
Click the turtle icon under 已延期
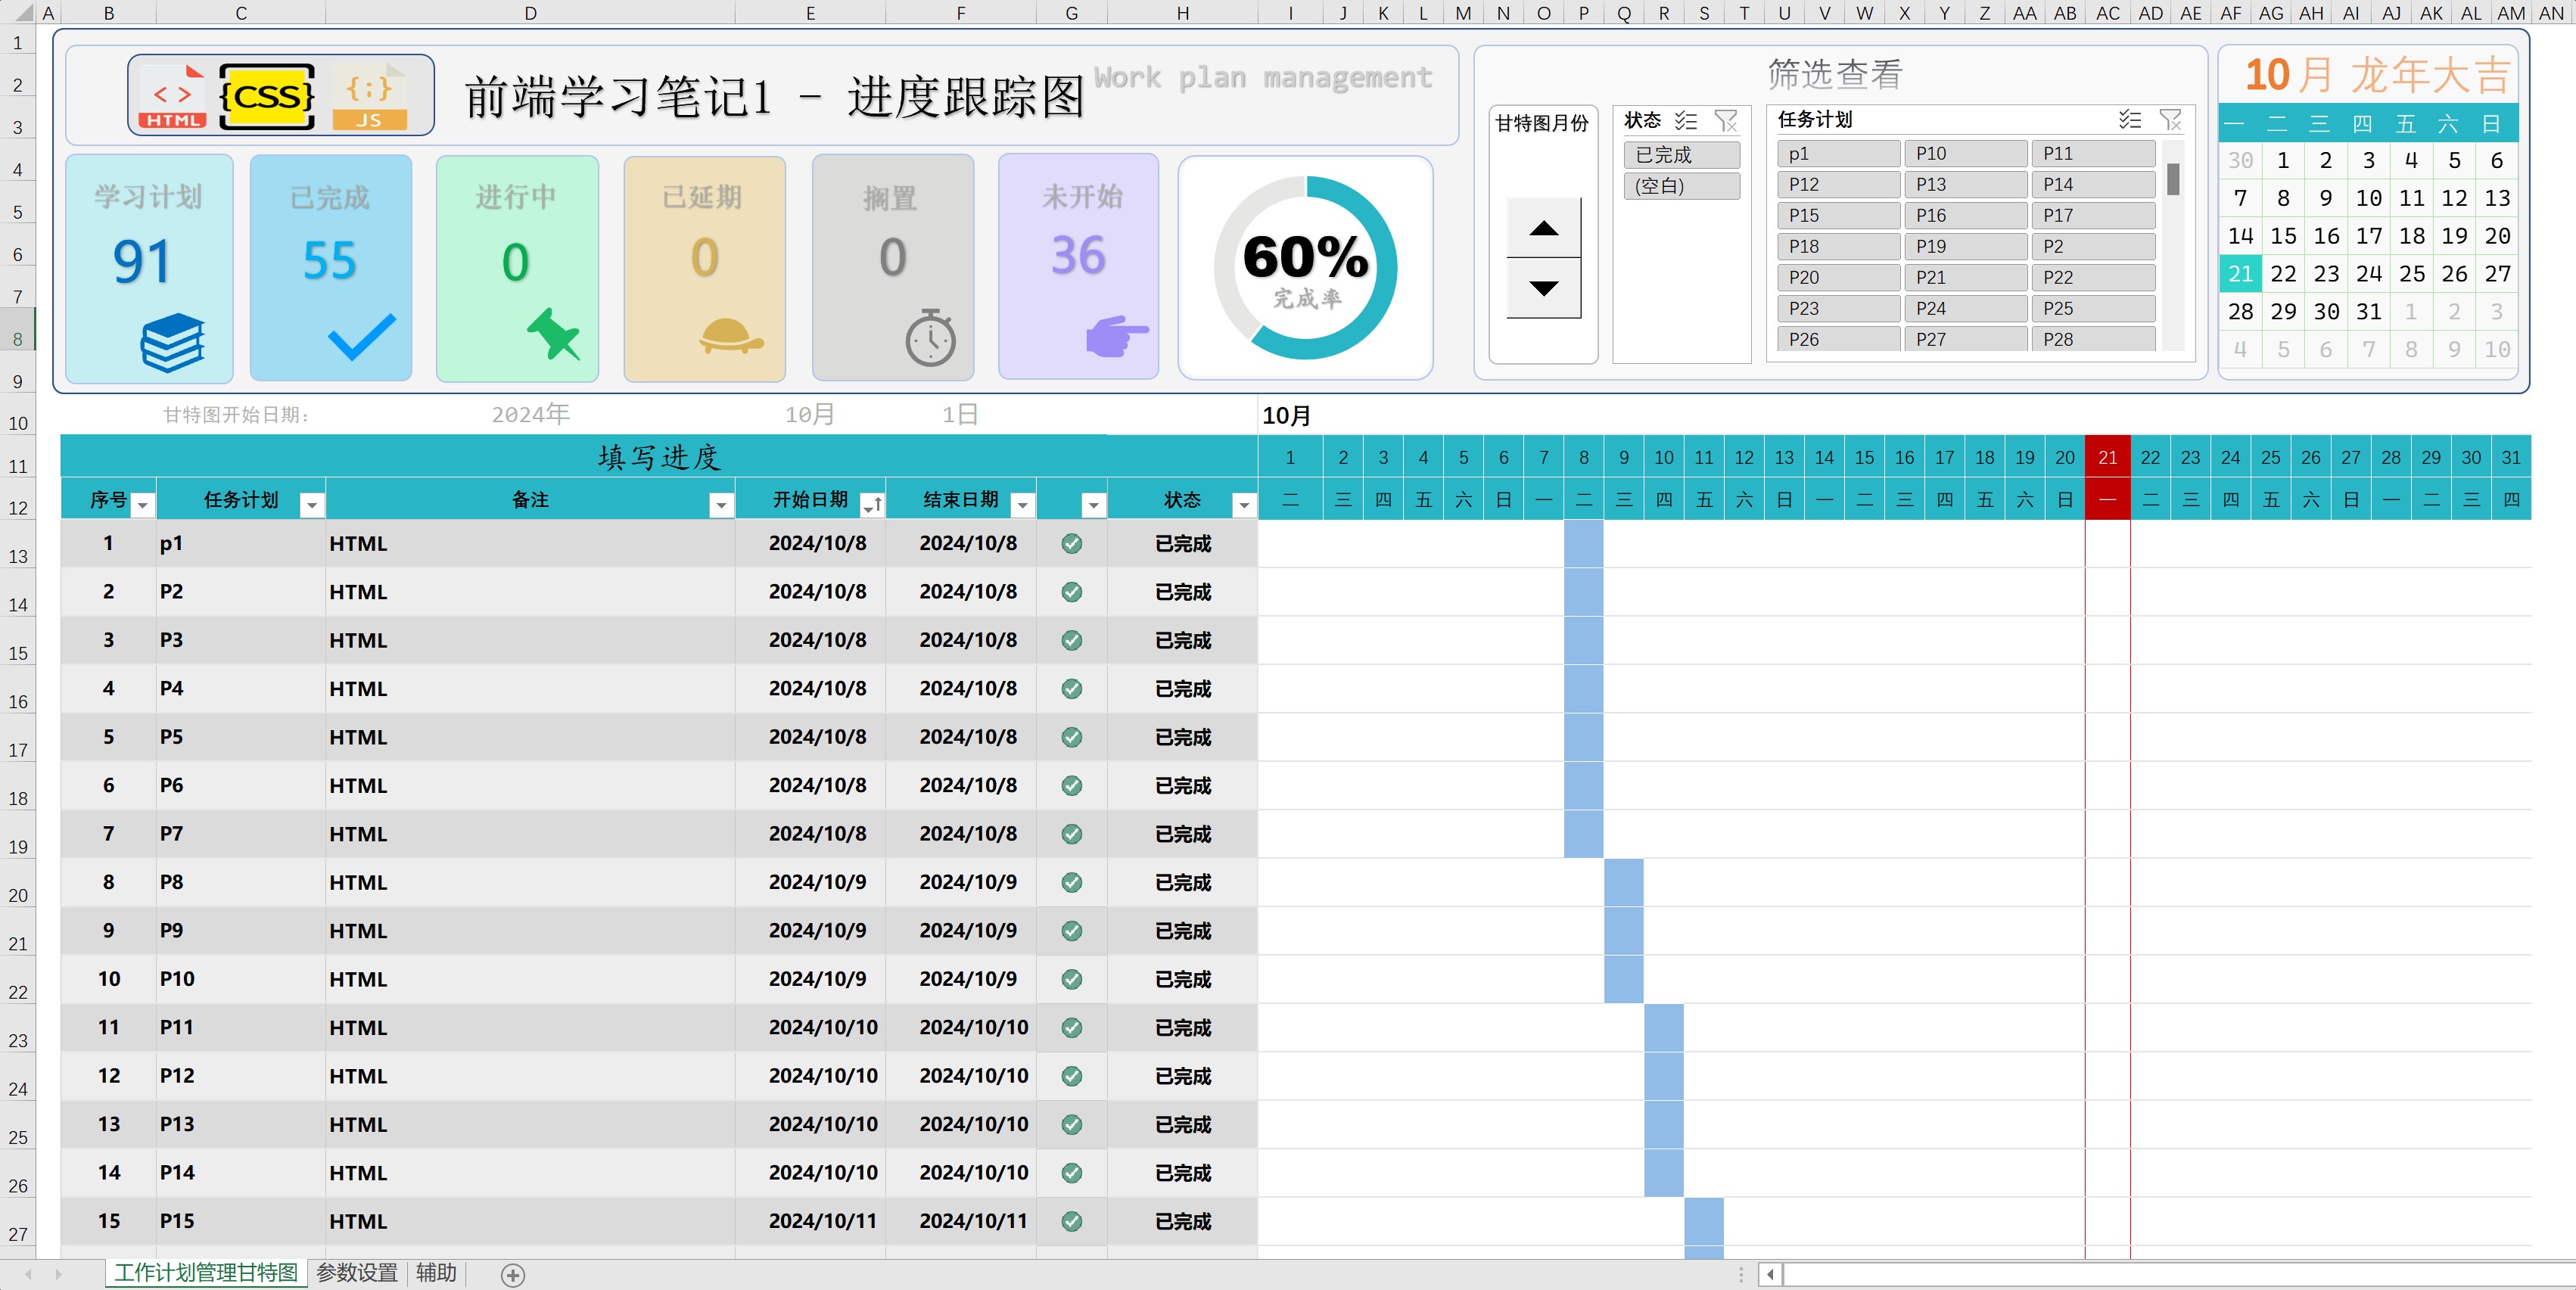click(731, 336)
